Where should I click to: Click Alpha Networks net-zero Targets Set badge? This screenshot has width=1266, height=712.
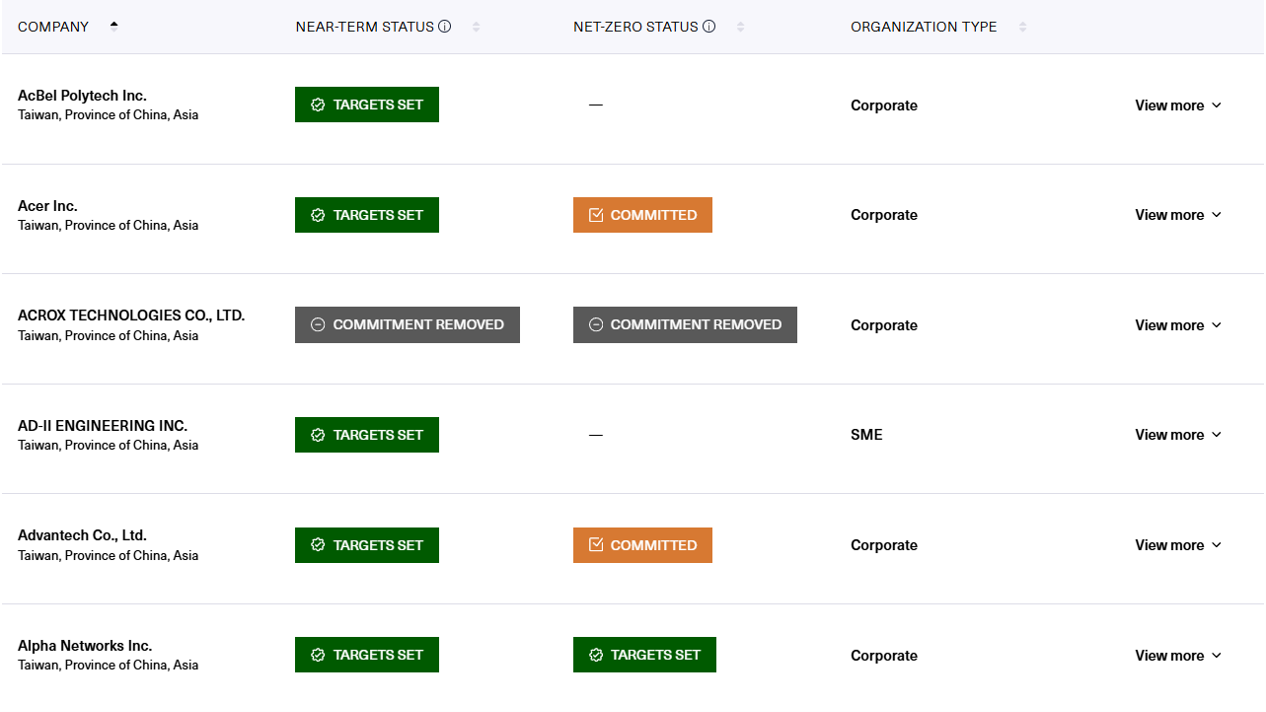tap(644, 655)
